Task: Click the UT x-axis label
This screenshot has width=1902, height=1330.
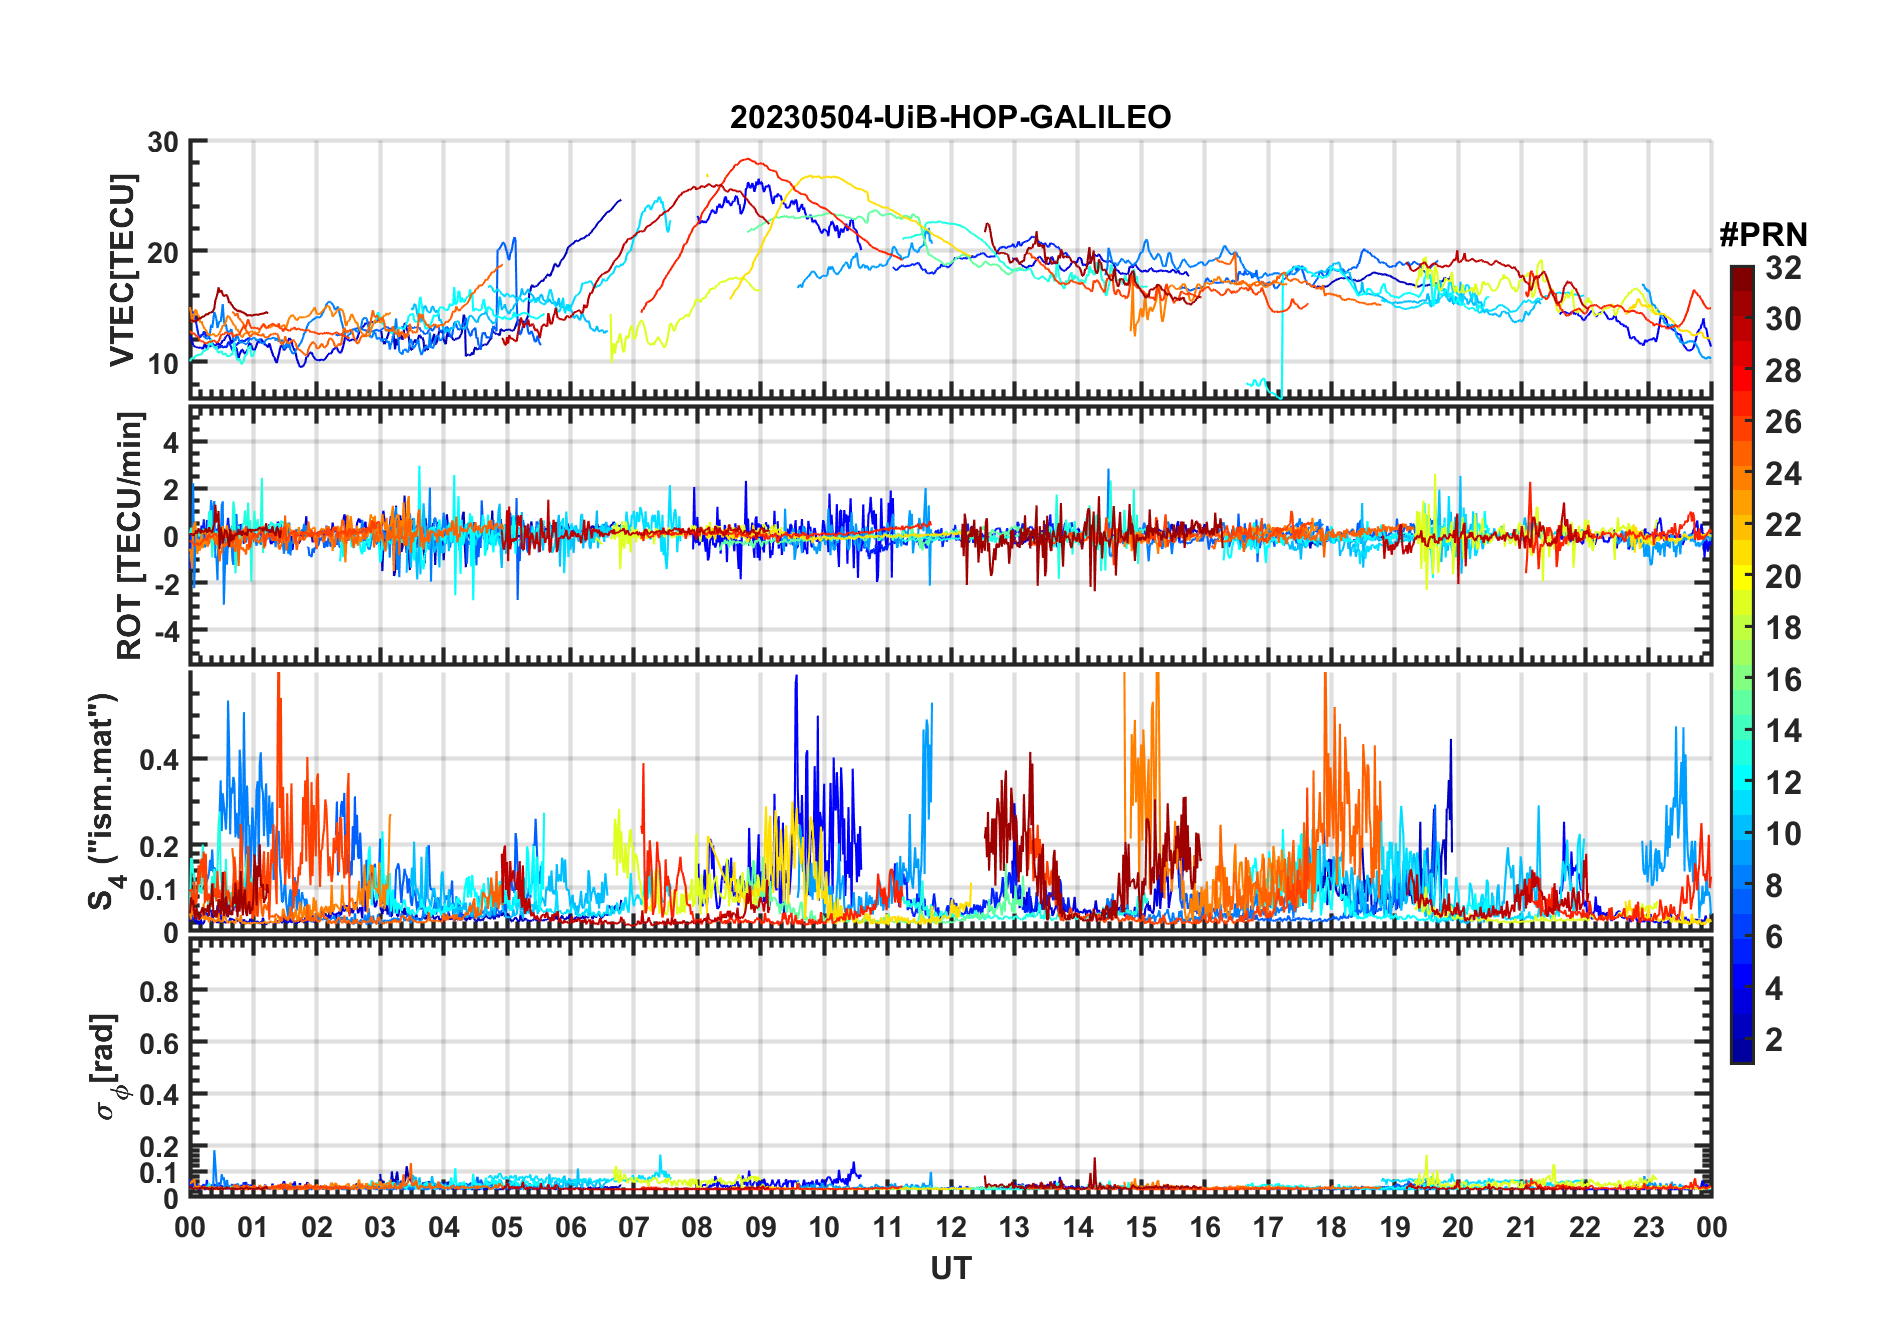Action: pos(950,1269)
